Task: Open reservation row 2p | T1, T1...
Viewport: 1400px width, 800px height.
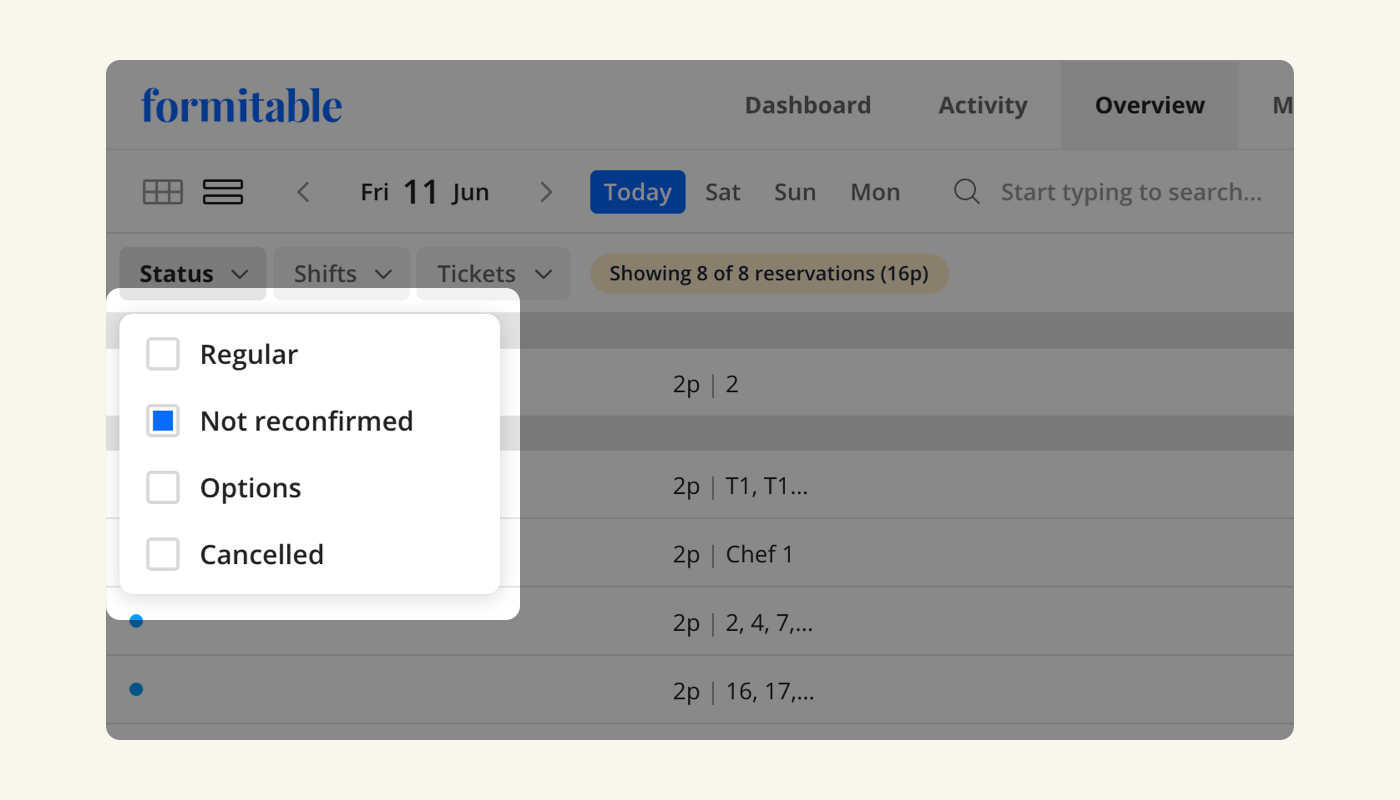Action: pyautogui.click(x=700, y=487)
